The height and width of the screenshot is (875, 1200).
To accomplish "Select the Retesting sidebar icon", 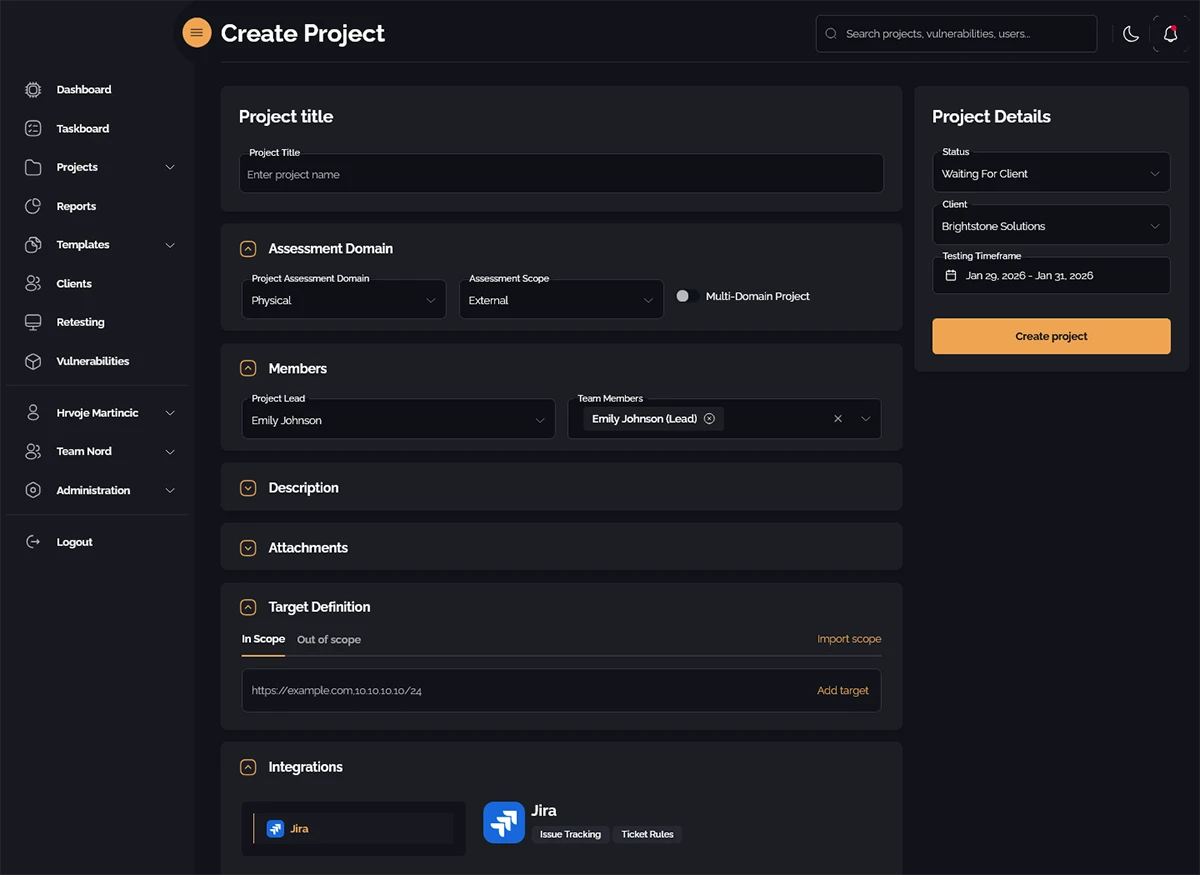I will tap(32, 322).
